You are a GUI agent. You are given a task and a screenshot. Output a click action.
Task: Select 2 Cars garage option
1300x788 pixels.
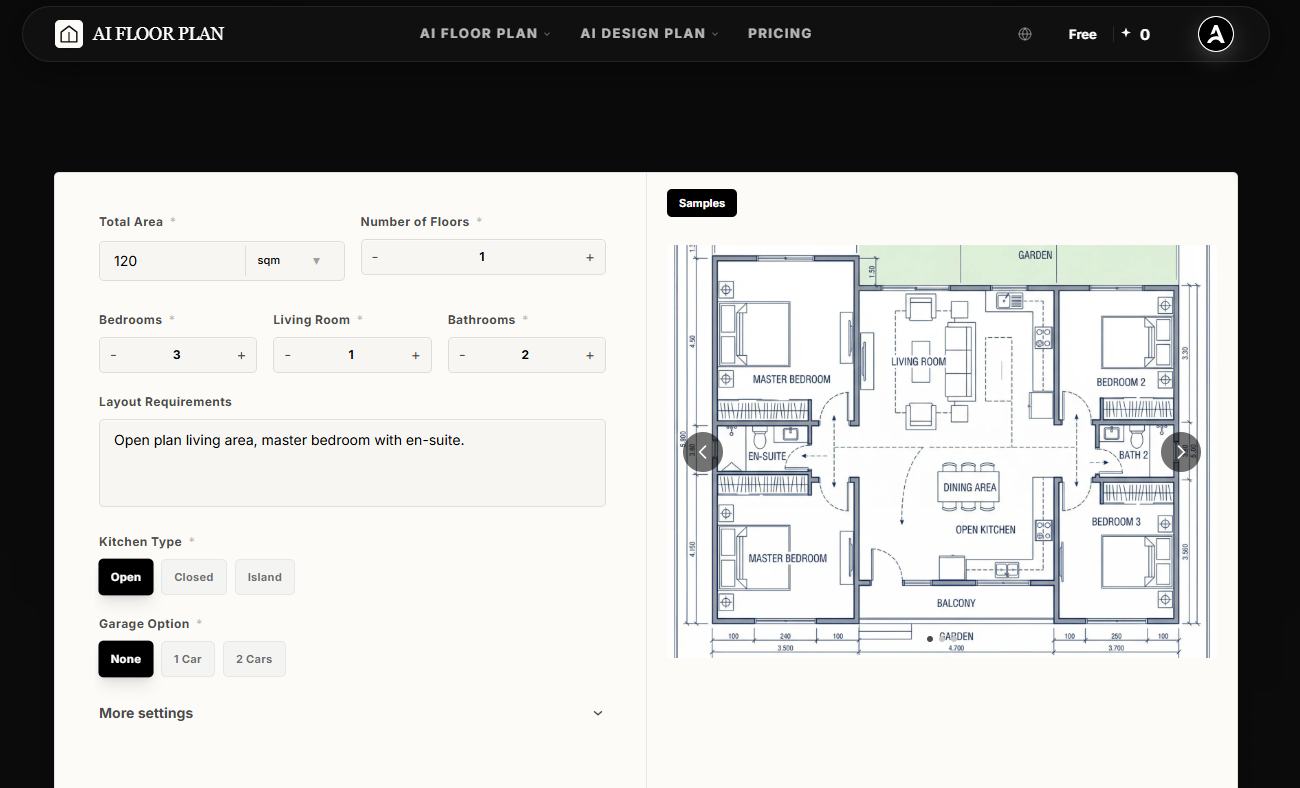point(254,659)
